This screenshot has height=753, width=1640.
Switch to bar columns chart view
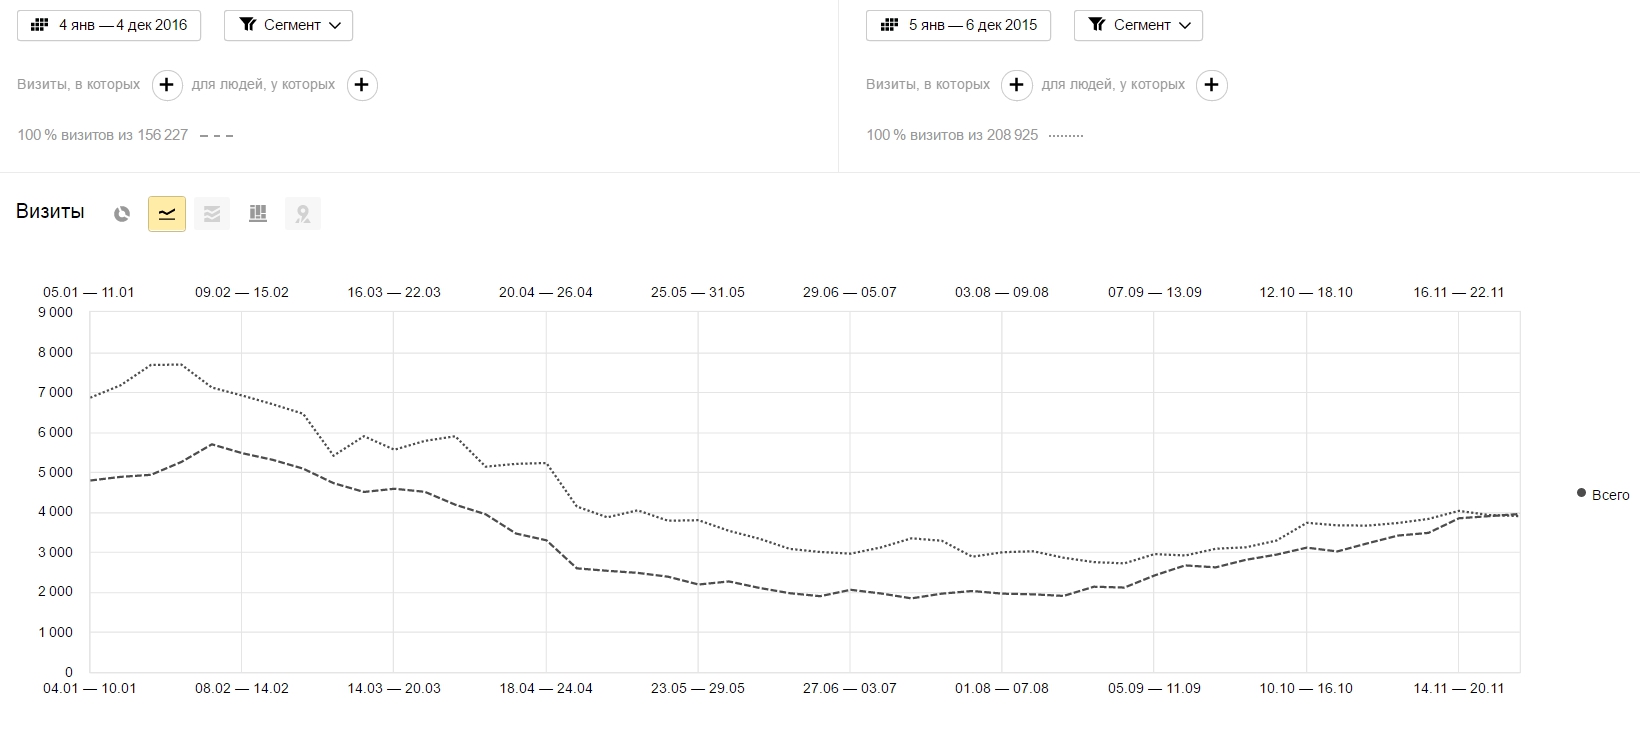pos(258,214)
